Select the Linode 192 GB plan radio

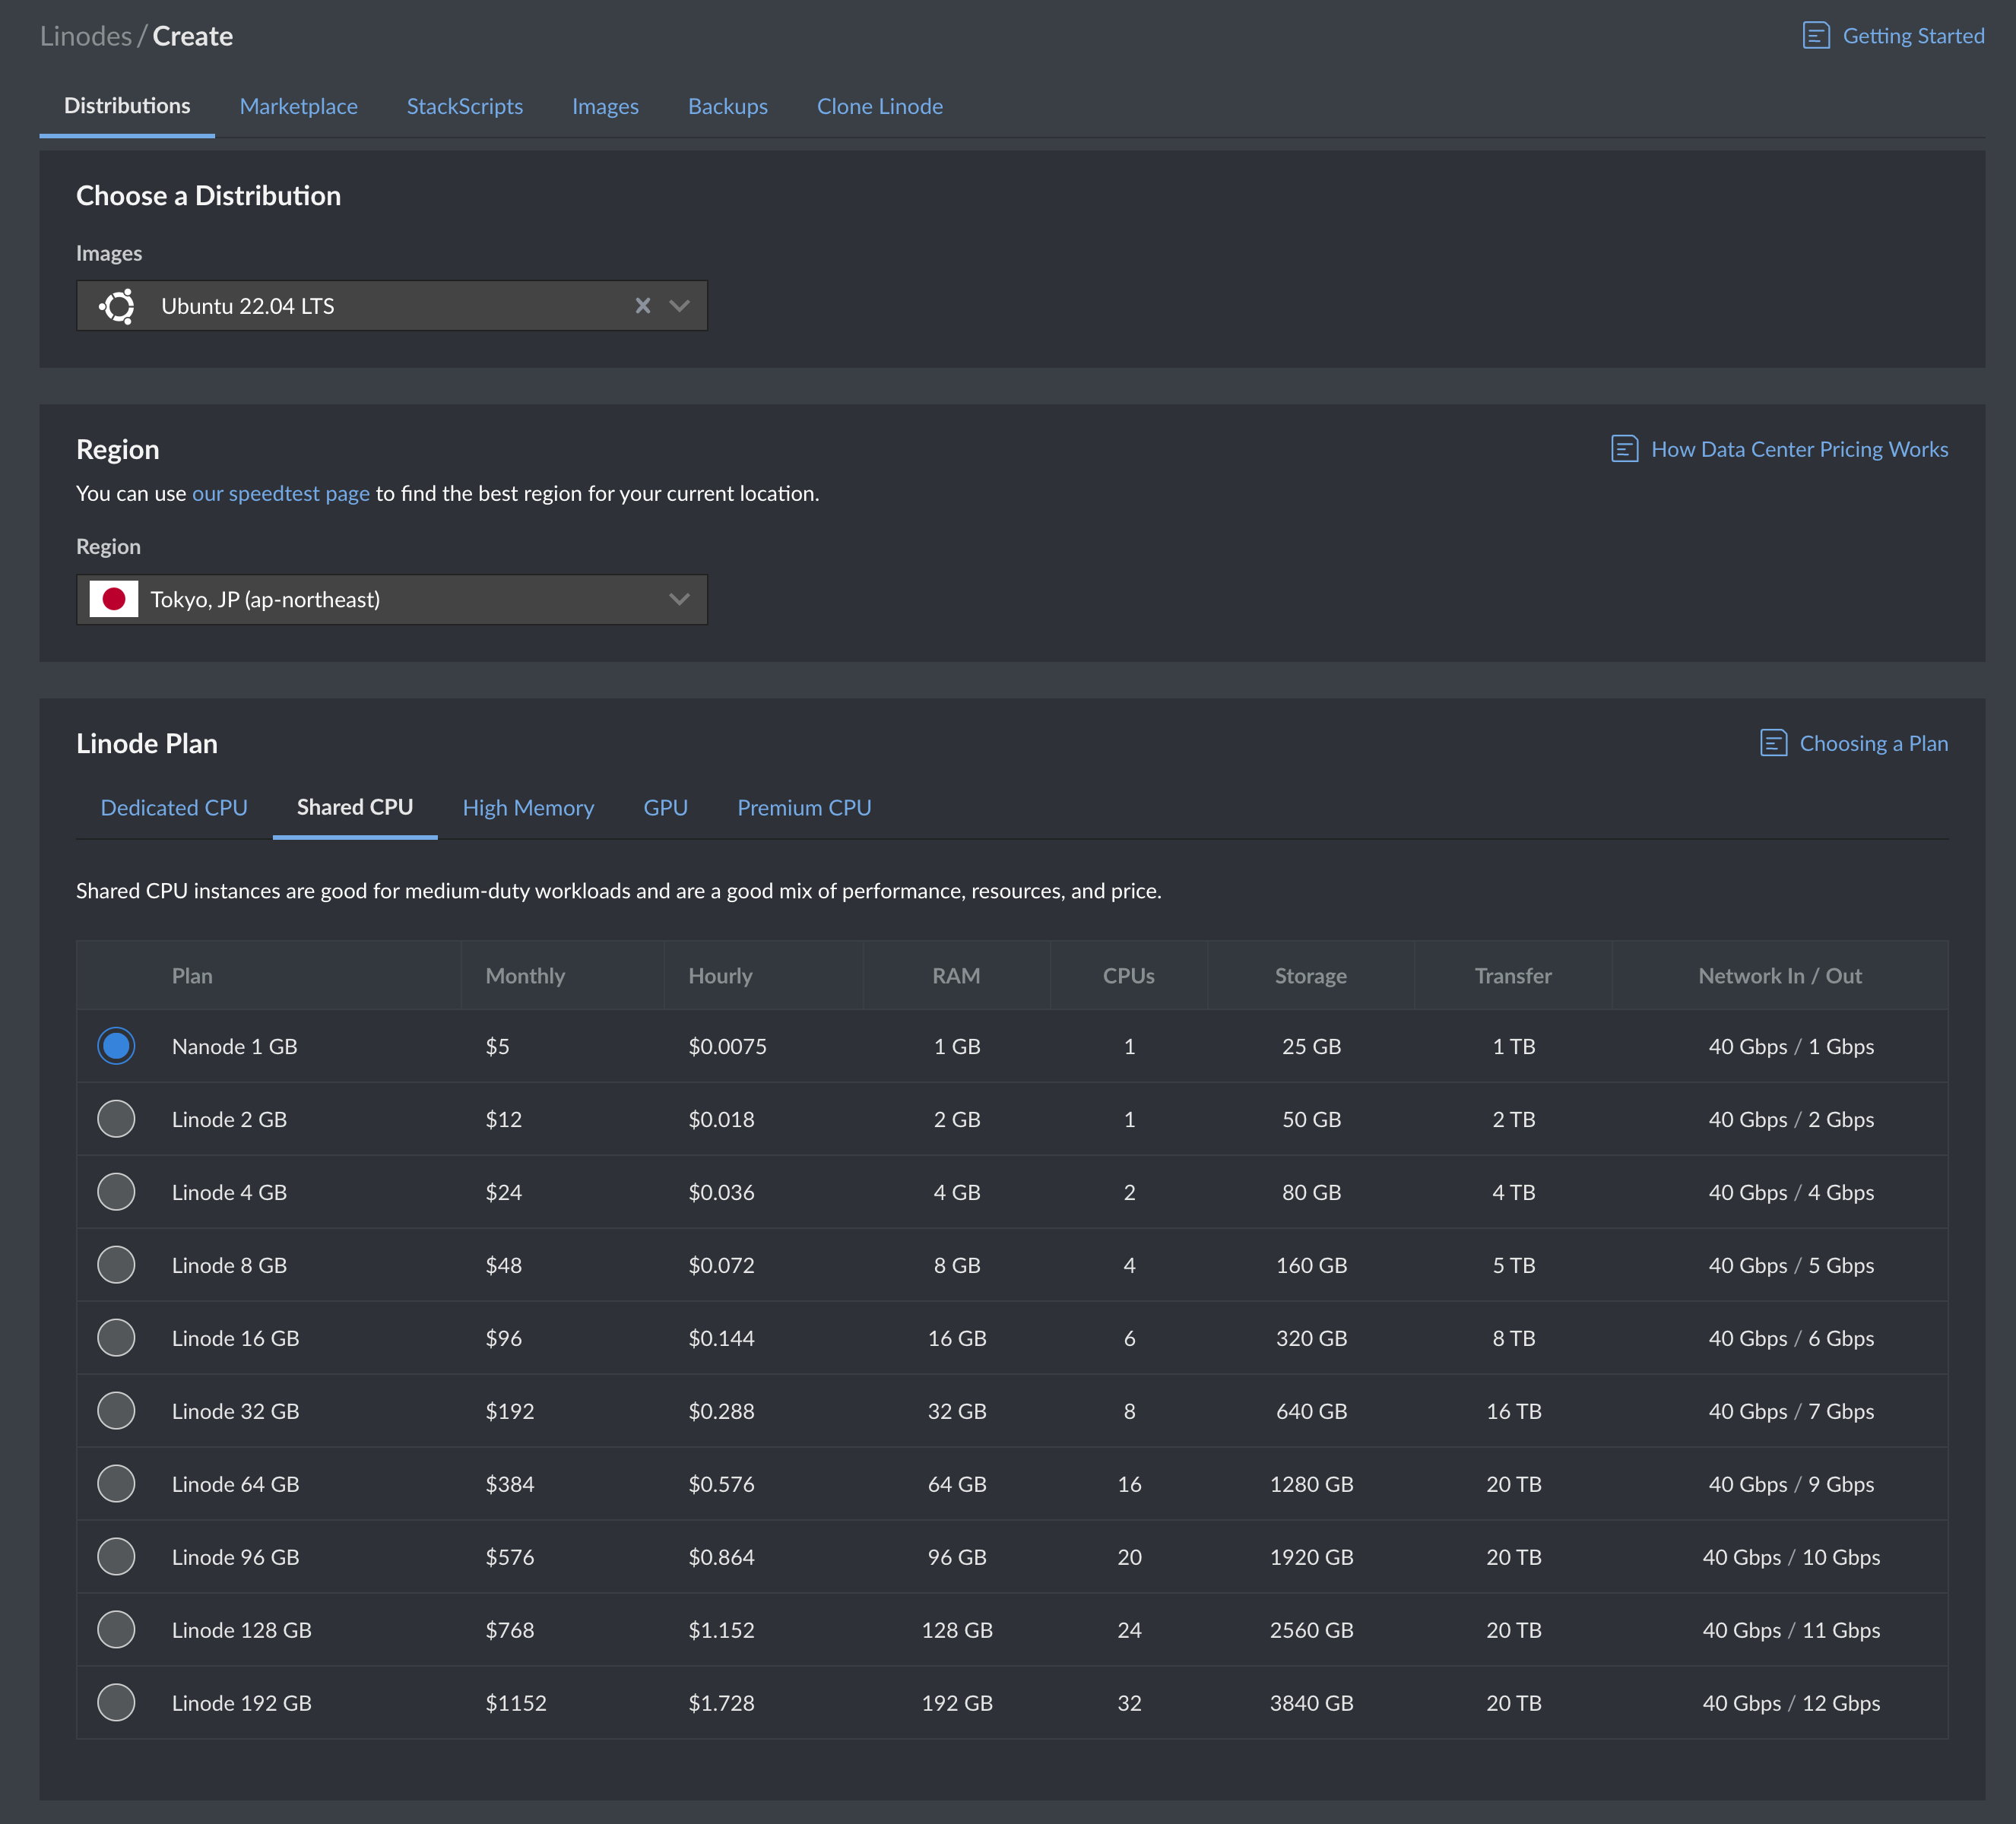pos(116,1703)
